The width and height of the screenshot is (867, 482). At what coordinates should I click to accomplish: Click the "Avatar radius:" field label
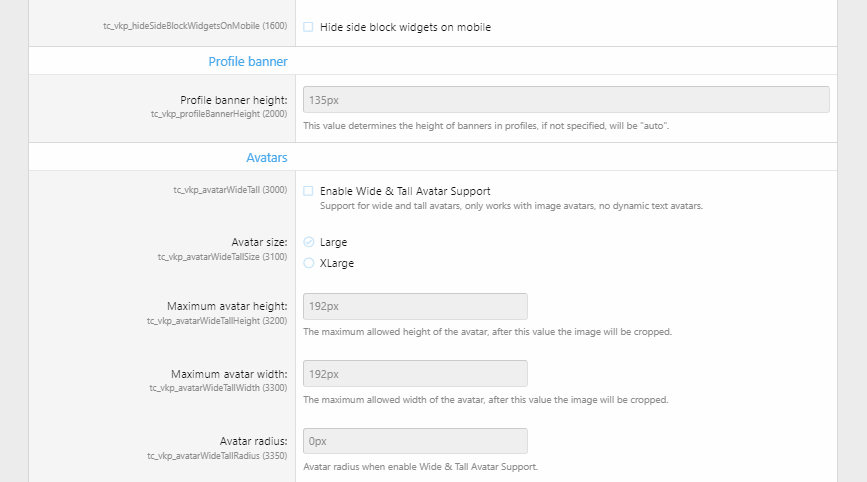click(x=254, y=441)
